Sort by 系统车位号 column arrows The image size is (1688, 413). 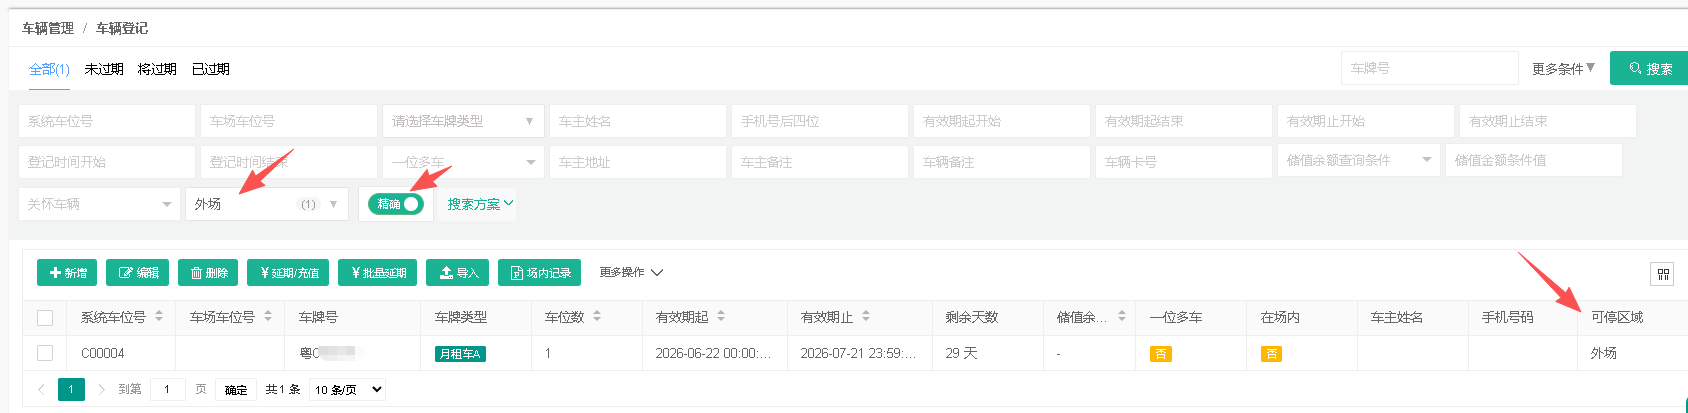[x=159, y=316]
